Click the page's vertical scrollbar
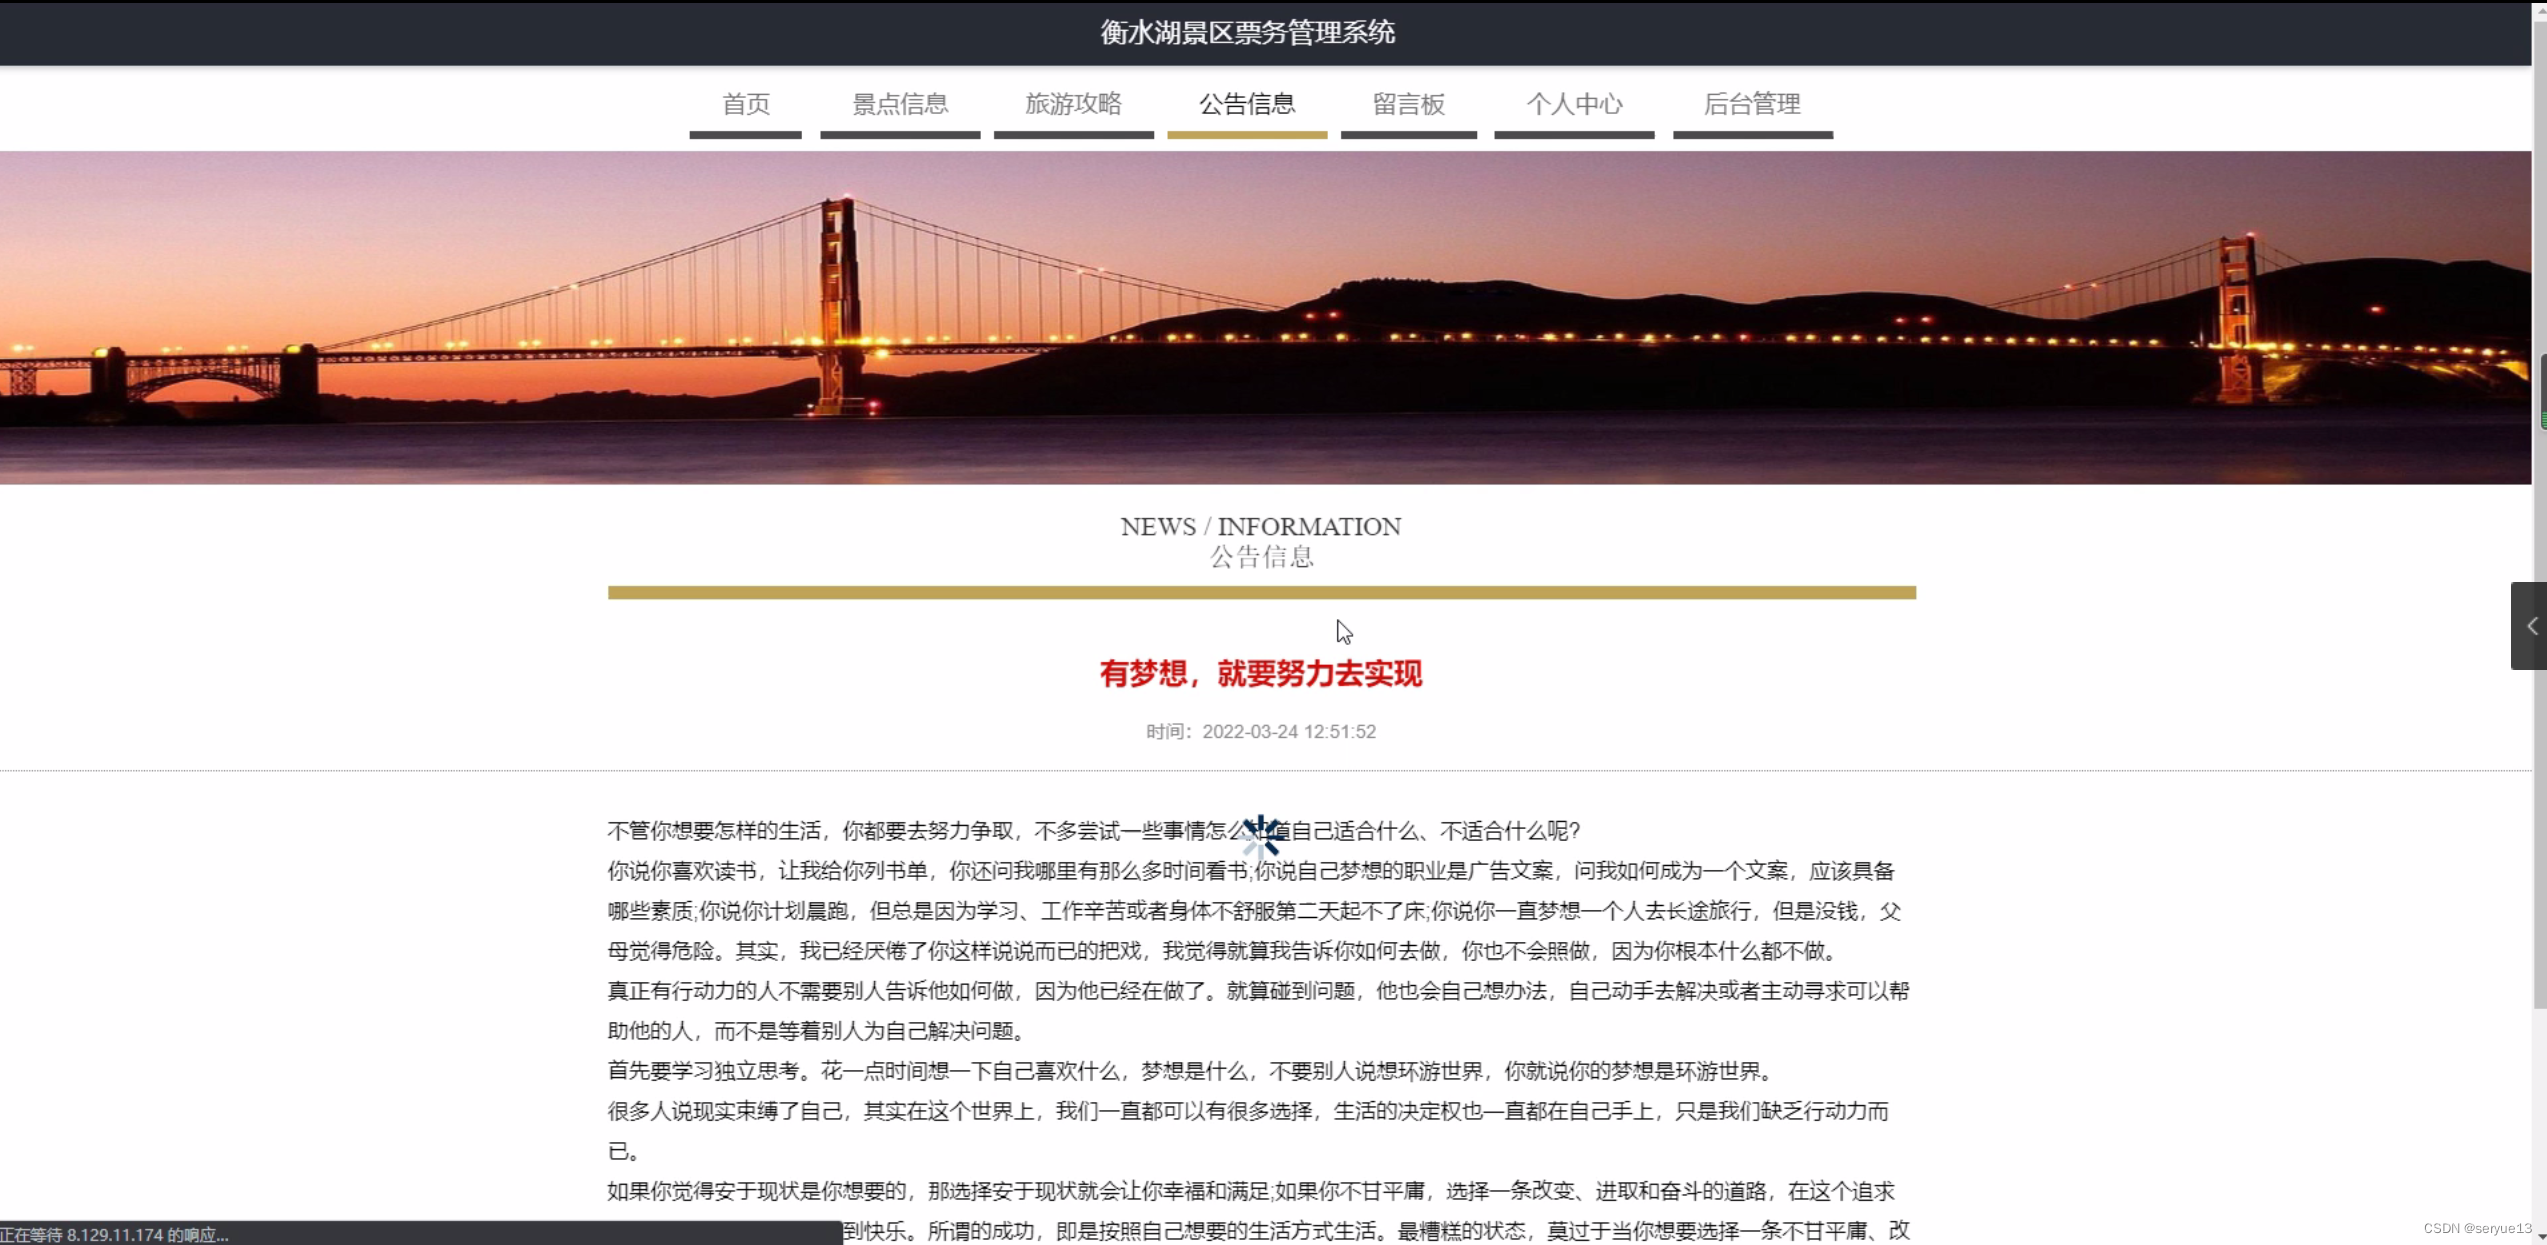 coord(2538,500)
